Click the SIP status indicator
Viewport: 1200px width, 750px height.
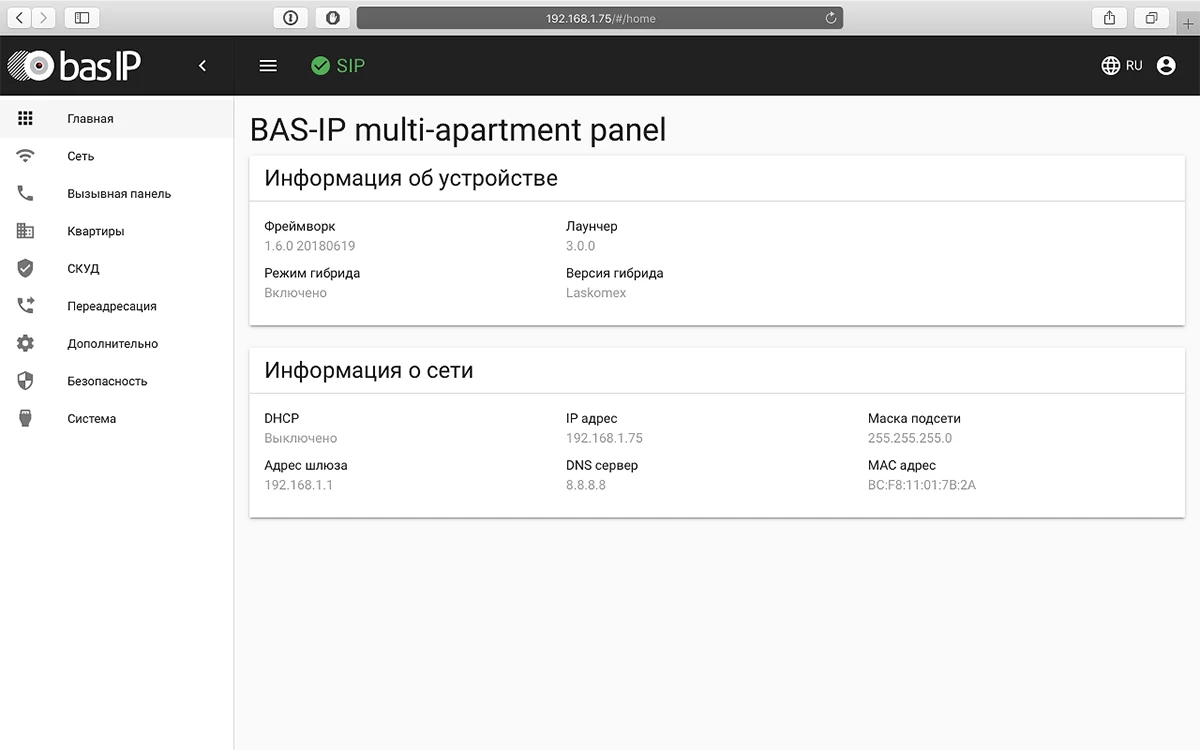tap(338, 66)
